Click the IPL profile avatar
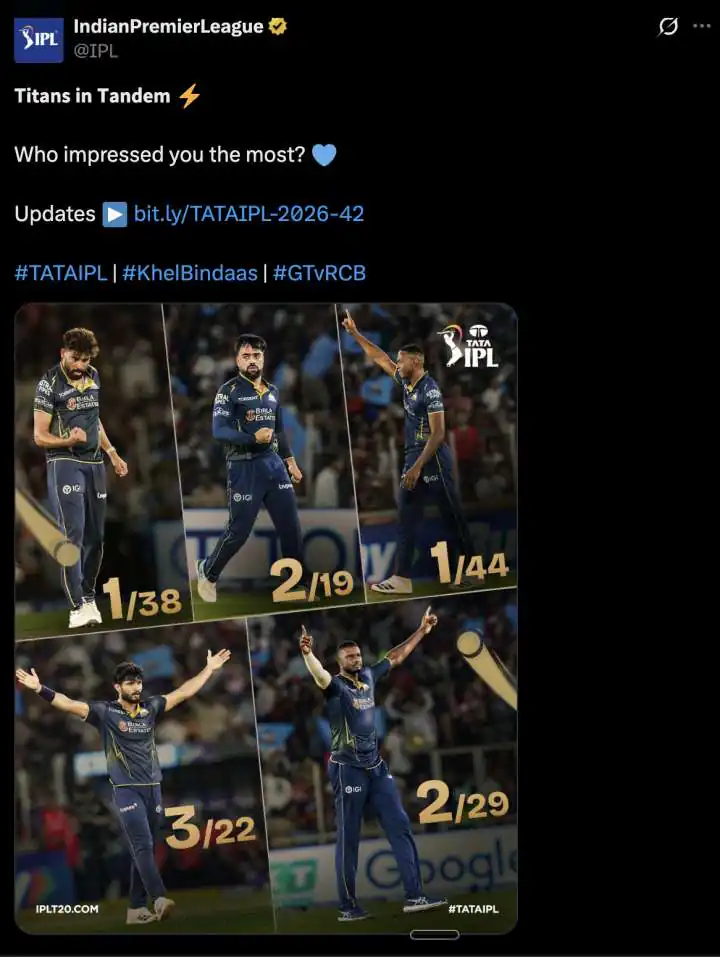 click(38, 40)
